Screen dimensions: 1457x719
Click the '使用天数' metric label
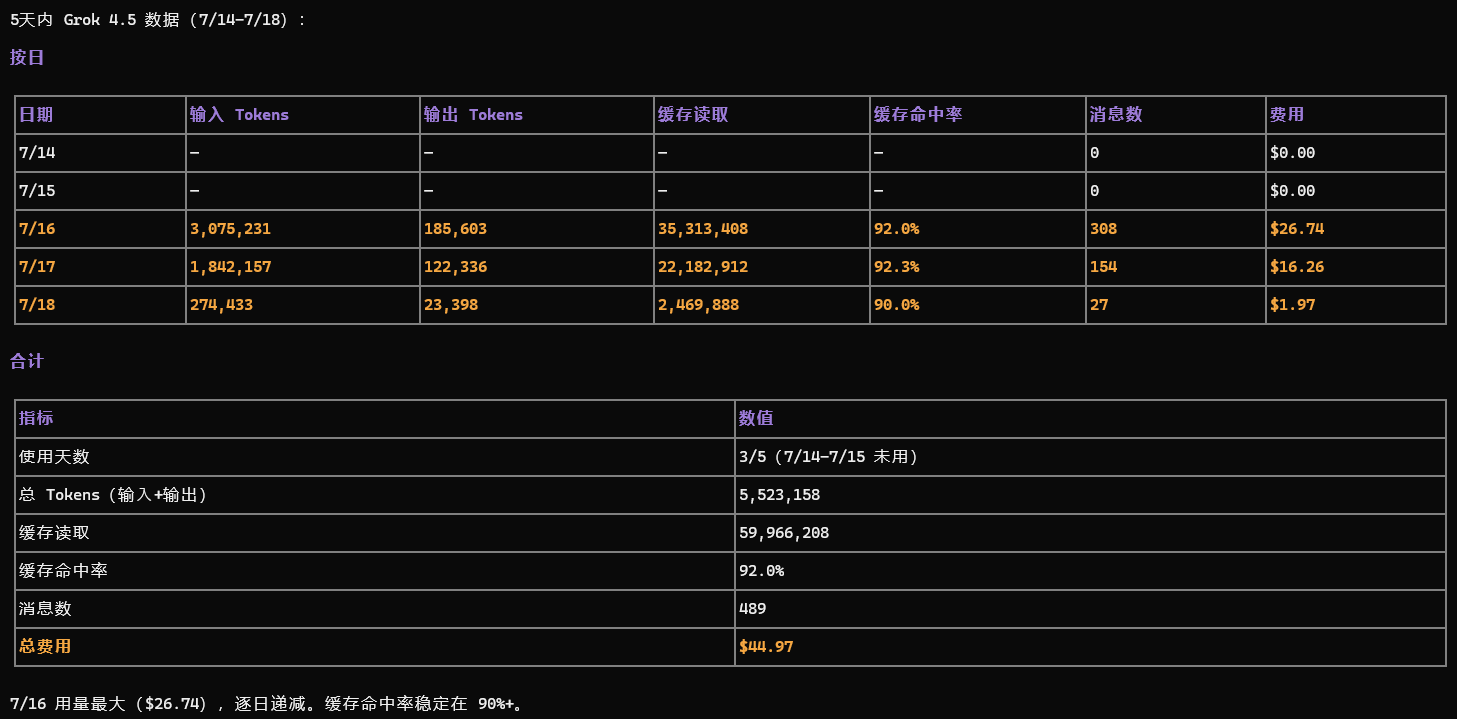[x=54, y=457]
